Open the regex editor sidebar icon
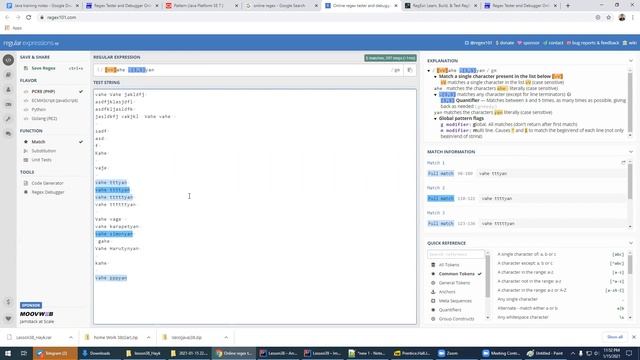 tap(8, 60)
